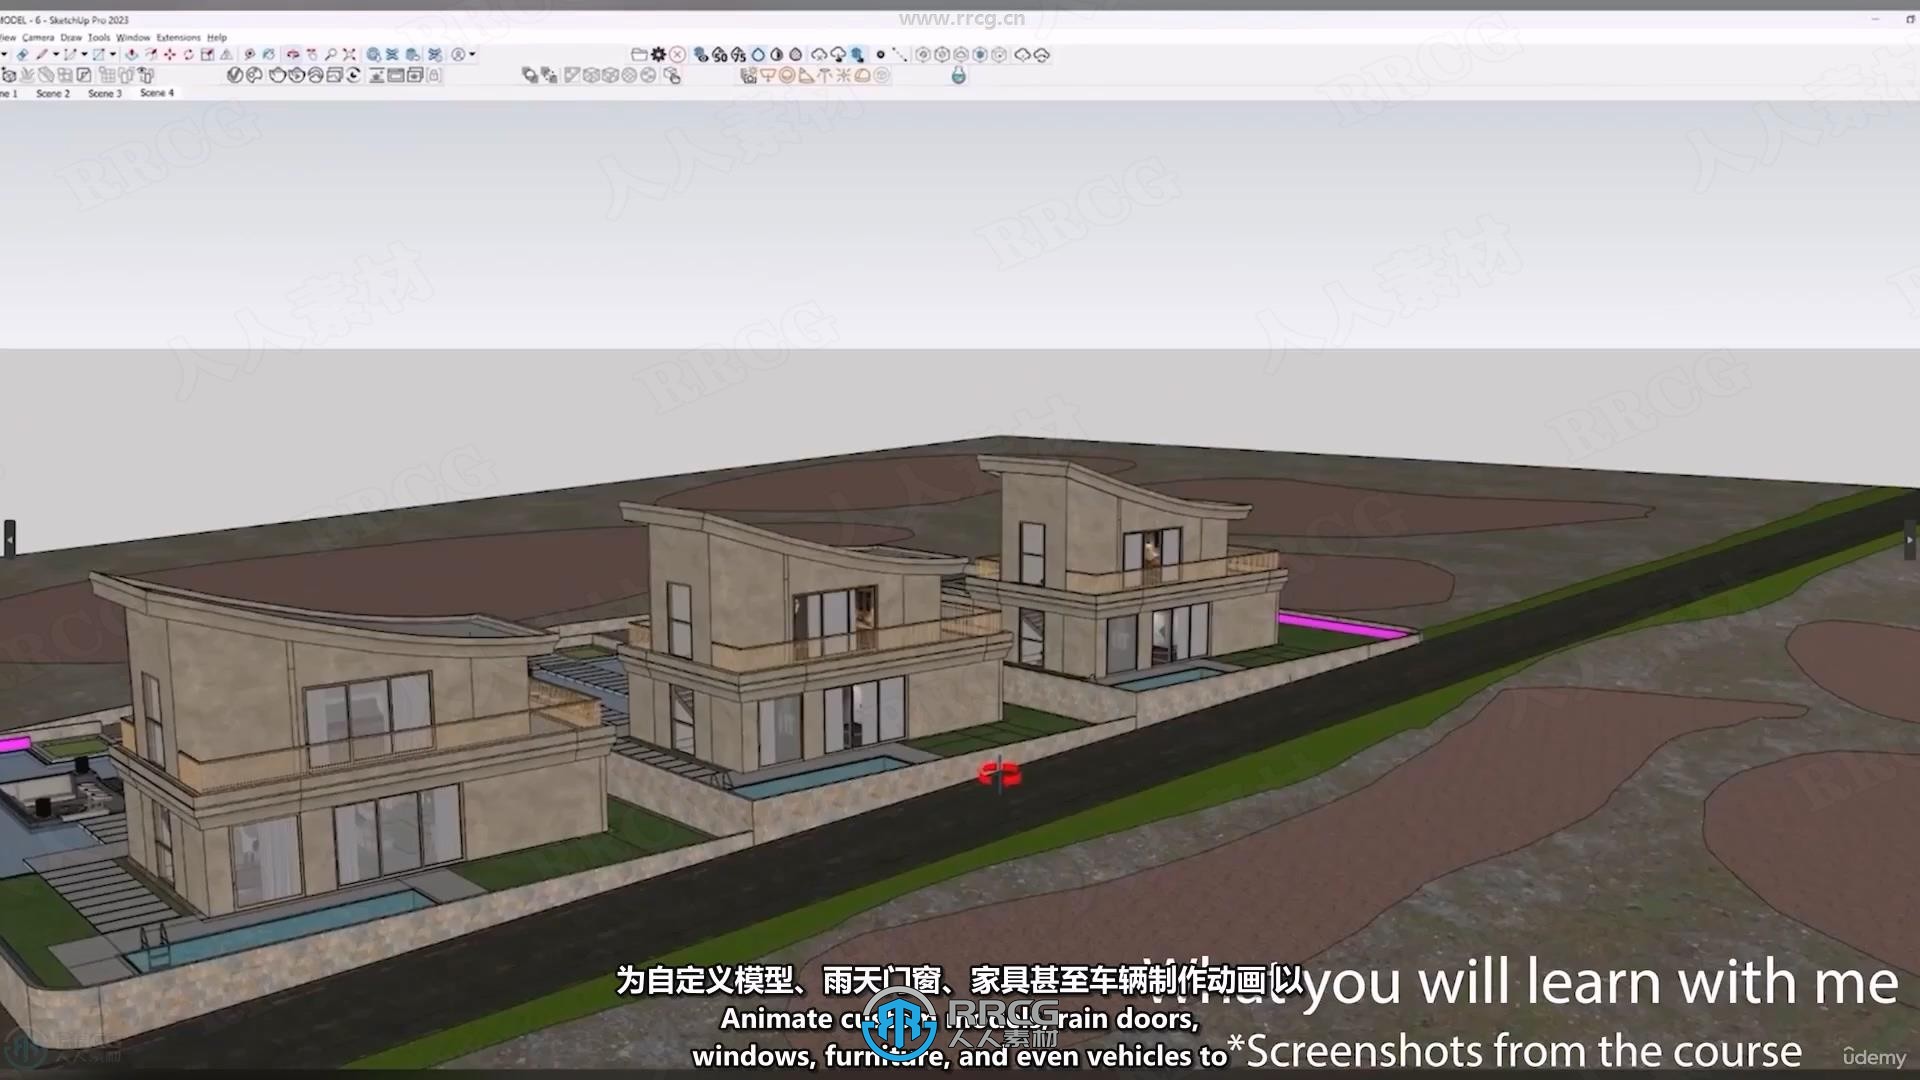Select the Zoom magnifier tool
Viewport: 1920px width, 1080px height.
click(330, 54)
